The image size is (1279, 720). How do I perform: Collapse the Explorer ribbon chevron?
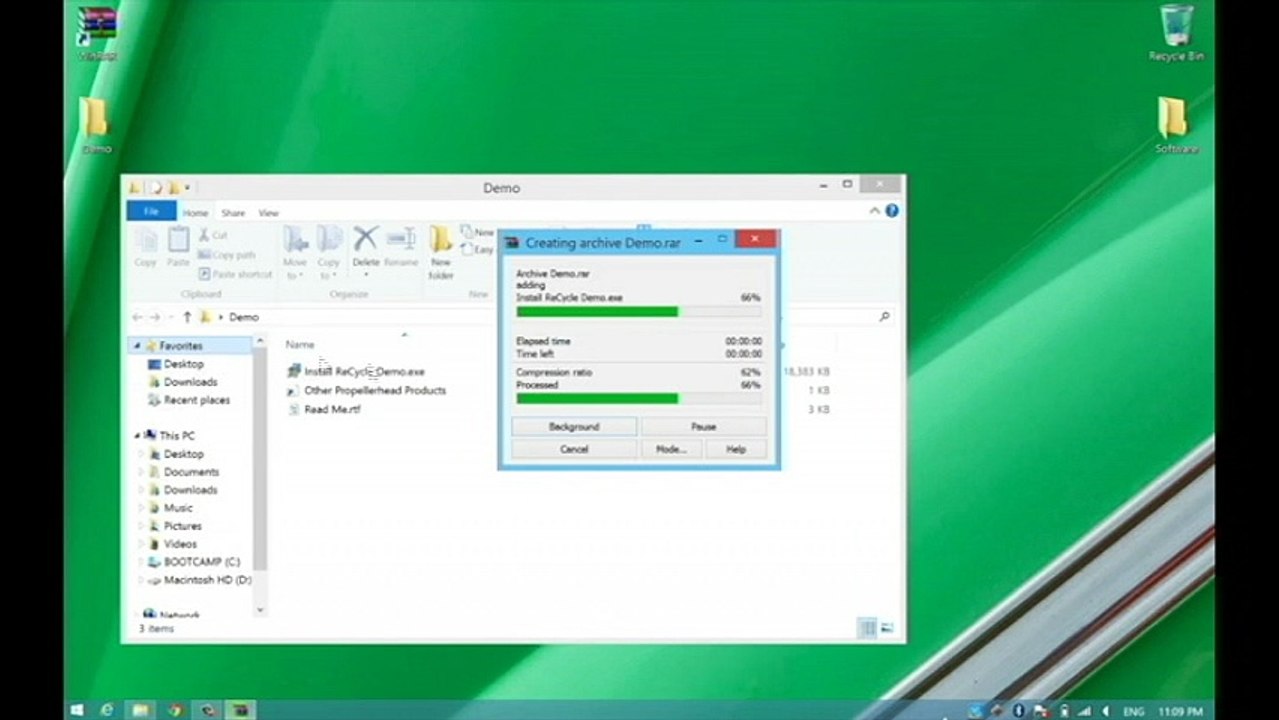[875, 211]
